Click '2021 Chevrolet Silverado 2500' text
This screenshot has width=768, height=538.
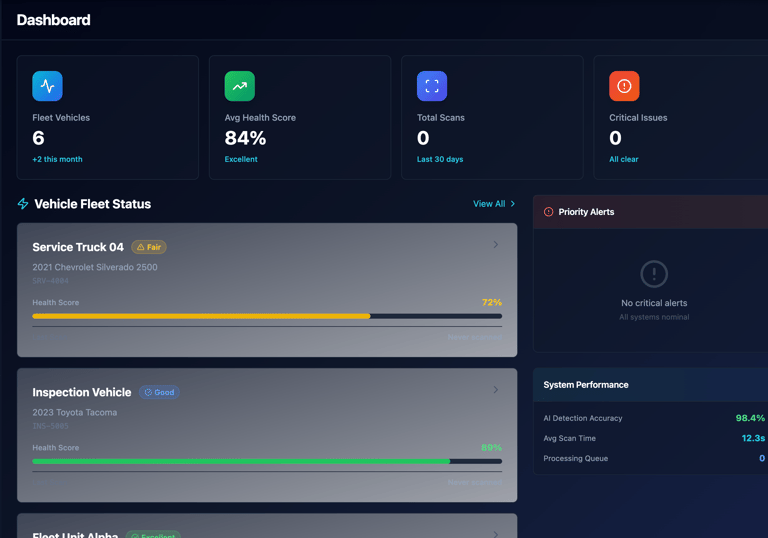tap(95, 267)
